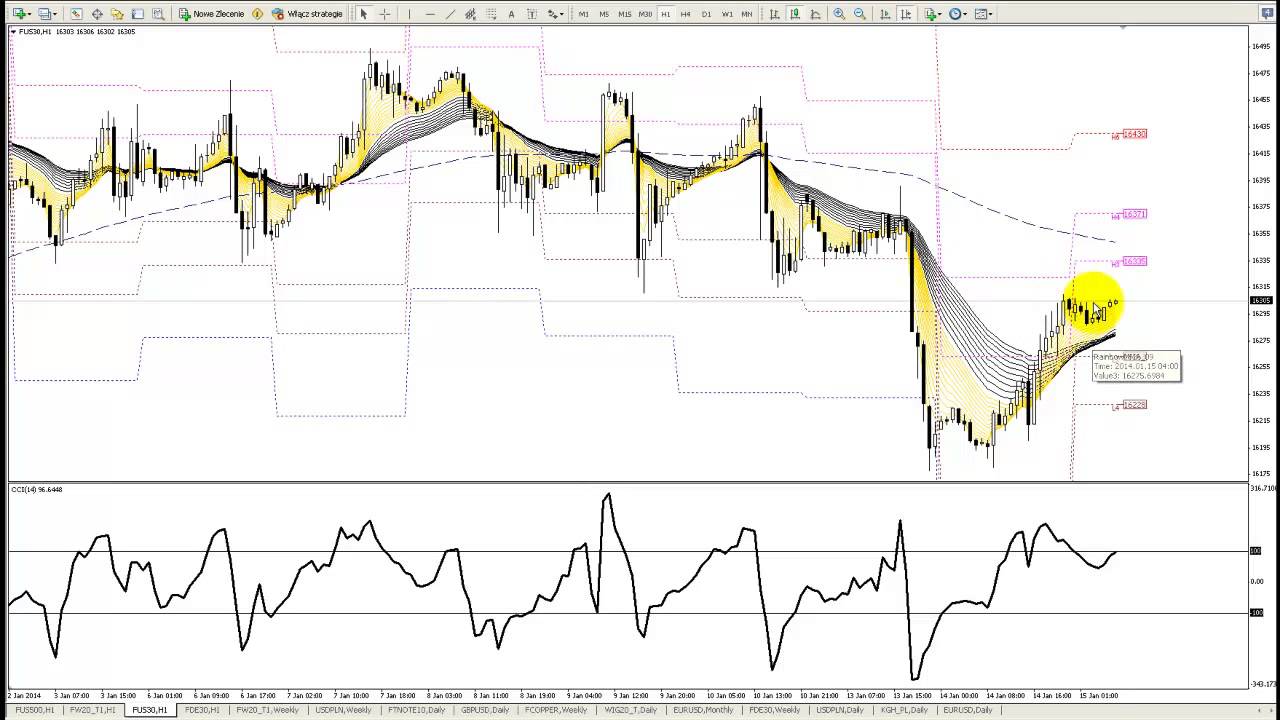
Task: Toggle chart auto scroll icon
Action: (x=885, y=14)
